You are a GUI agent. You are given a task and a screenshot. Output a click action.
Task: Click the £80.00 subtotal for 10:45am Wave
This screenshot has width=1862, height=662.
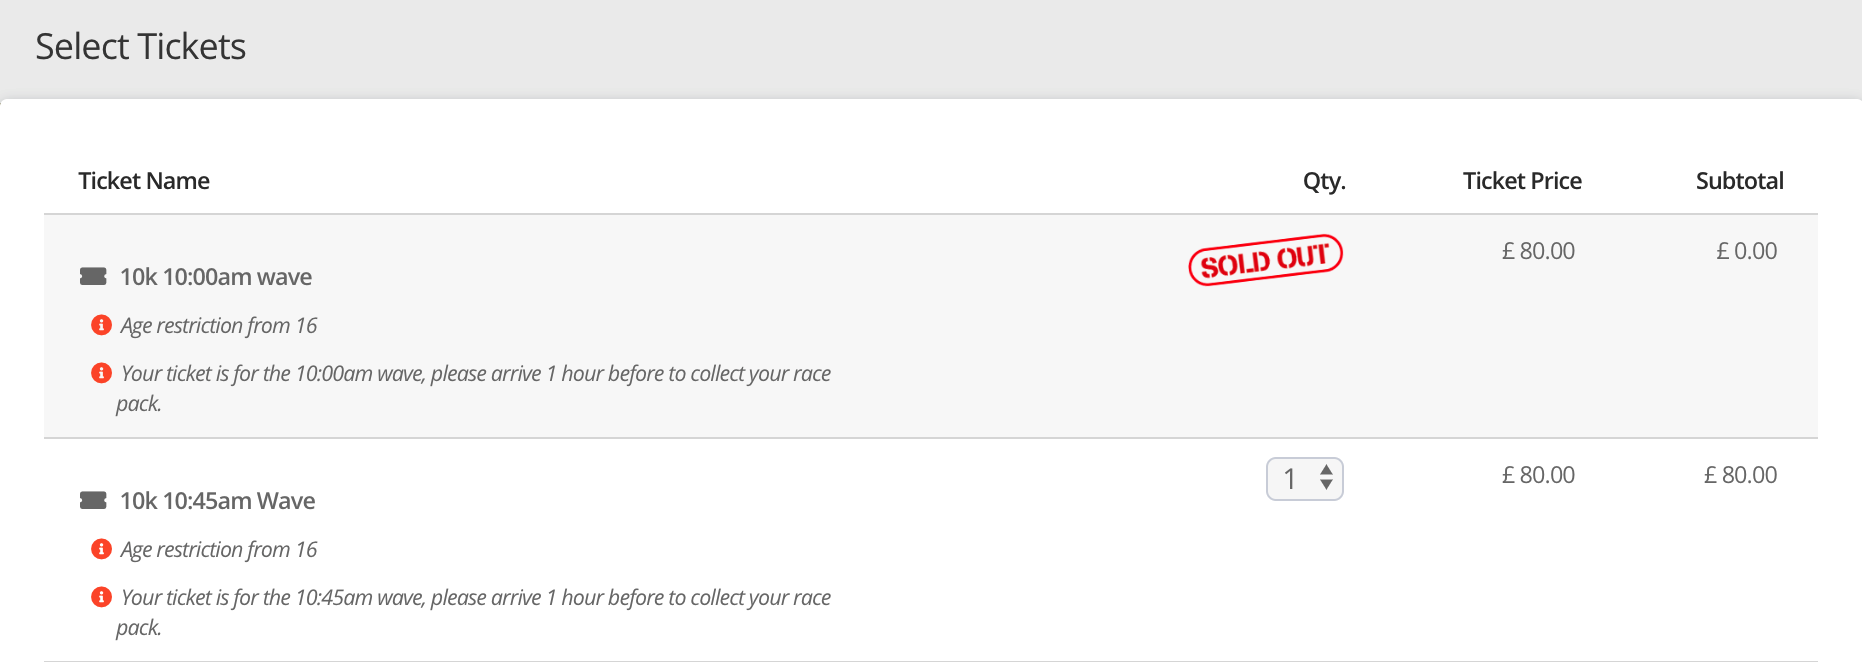(x=1740, y=475)
